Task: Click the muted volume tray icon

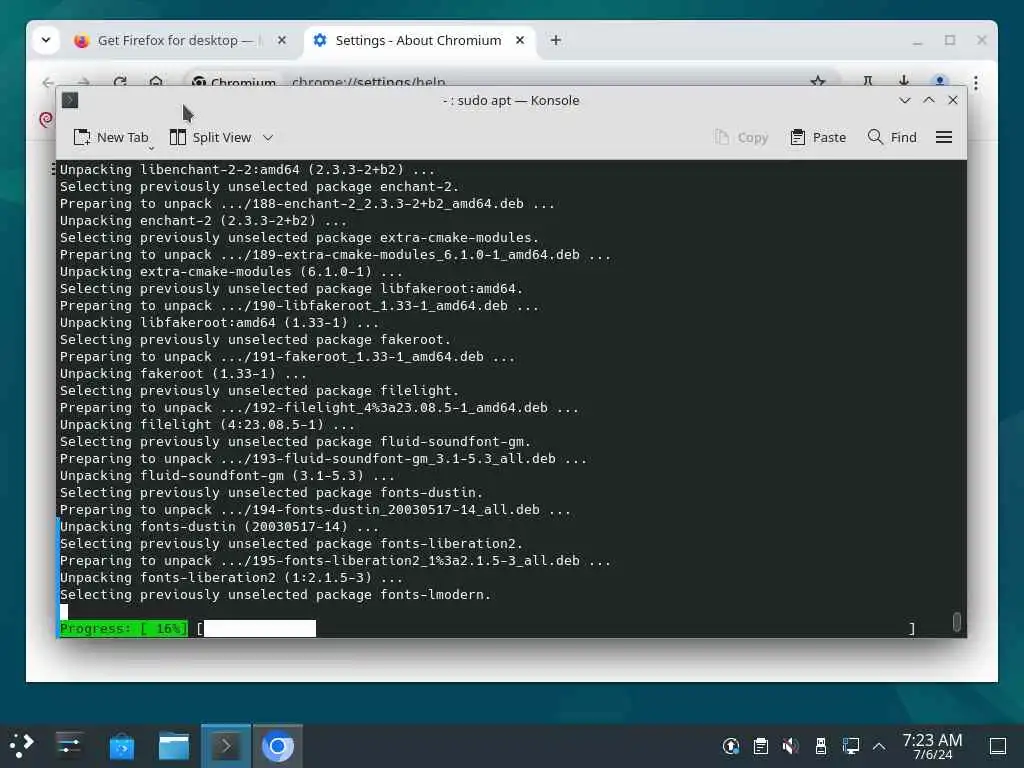Action: click(x=790, y=746)
